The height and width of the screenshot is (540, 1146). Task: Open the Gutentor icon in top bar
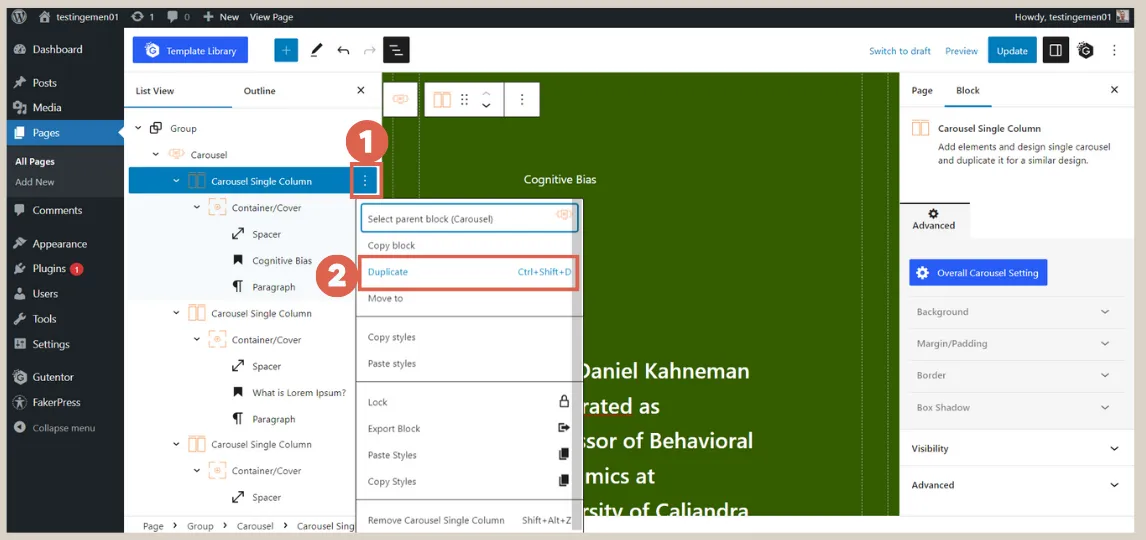(x=1085, y=50)
